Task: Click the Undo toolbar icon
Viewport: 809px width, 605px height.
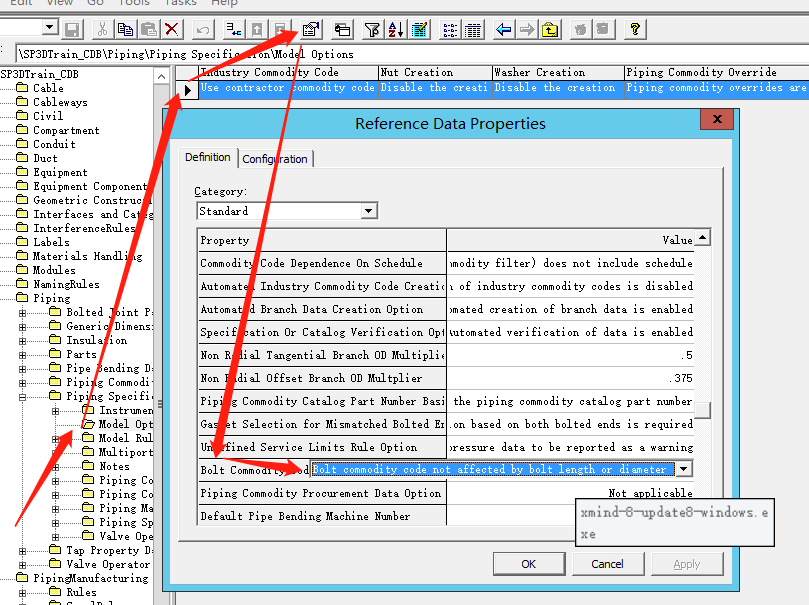Action: [x=202, y=29]
